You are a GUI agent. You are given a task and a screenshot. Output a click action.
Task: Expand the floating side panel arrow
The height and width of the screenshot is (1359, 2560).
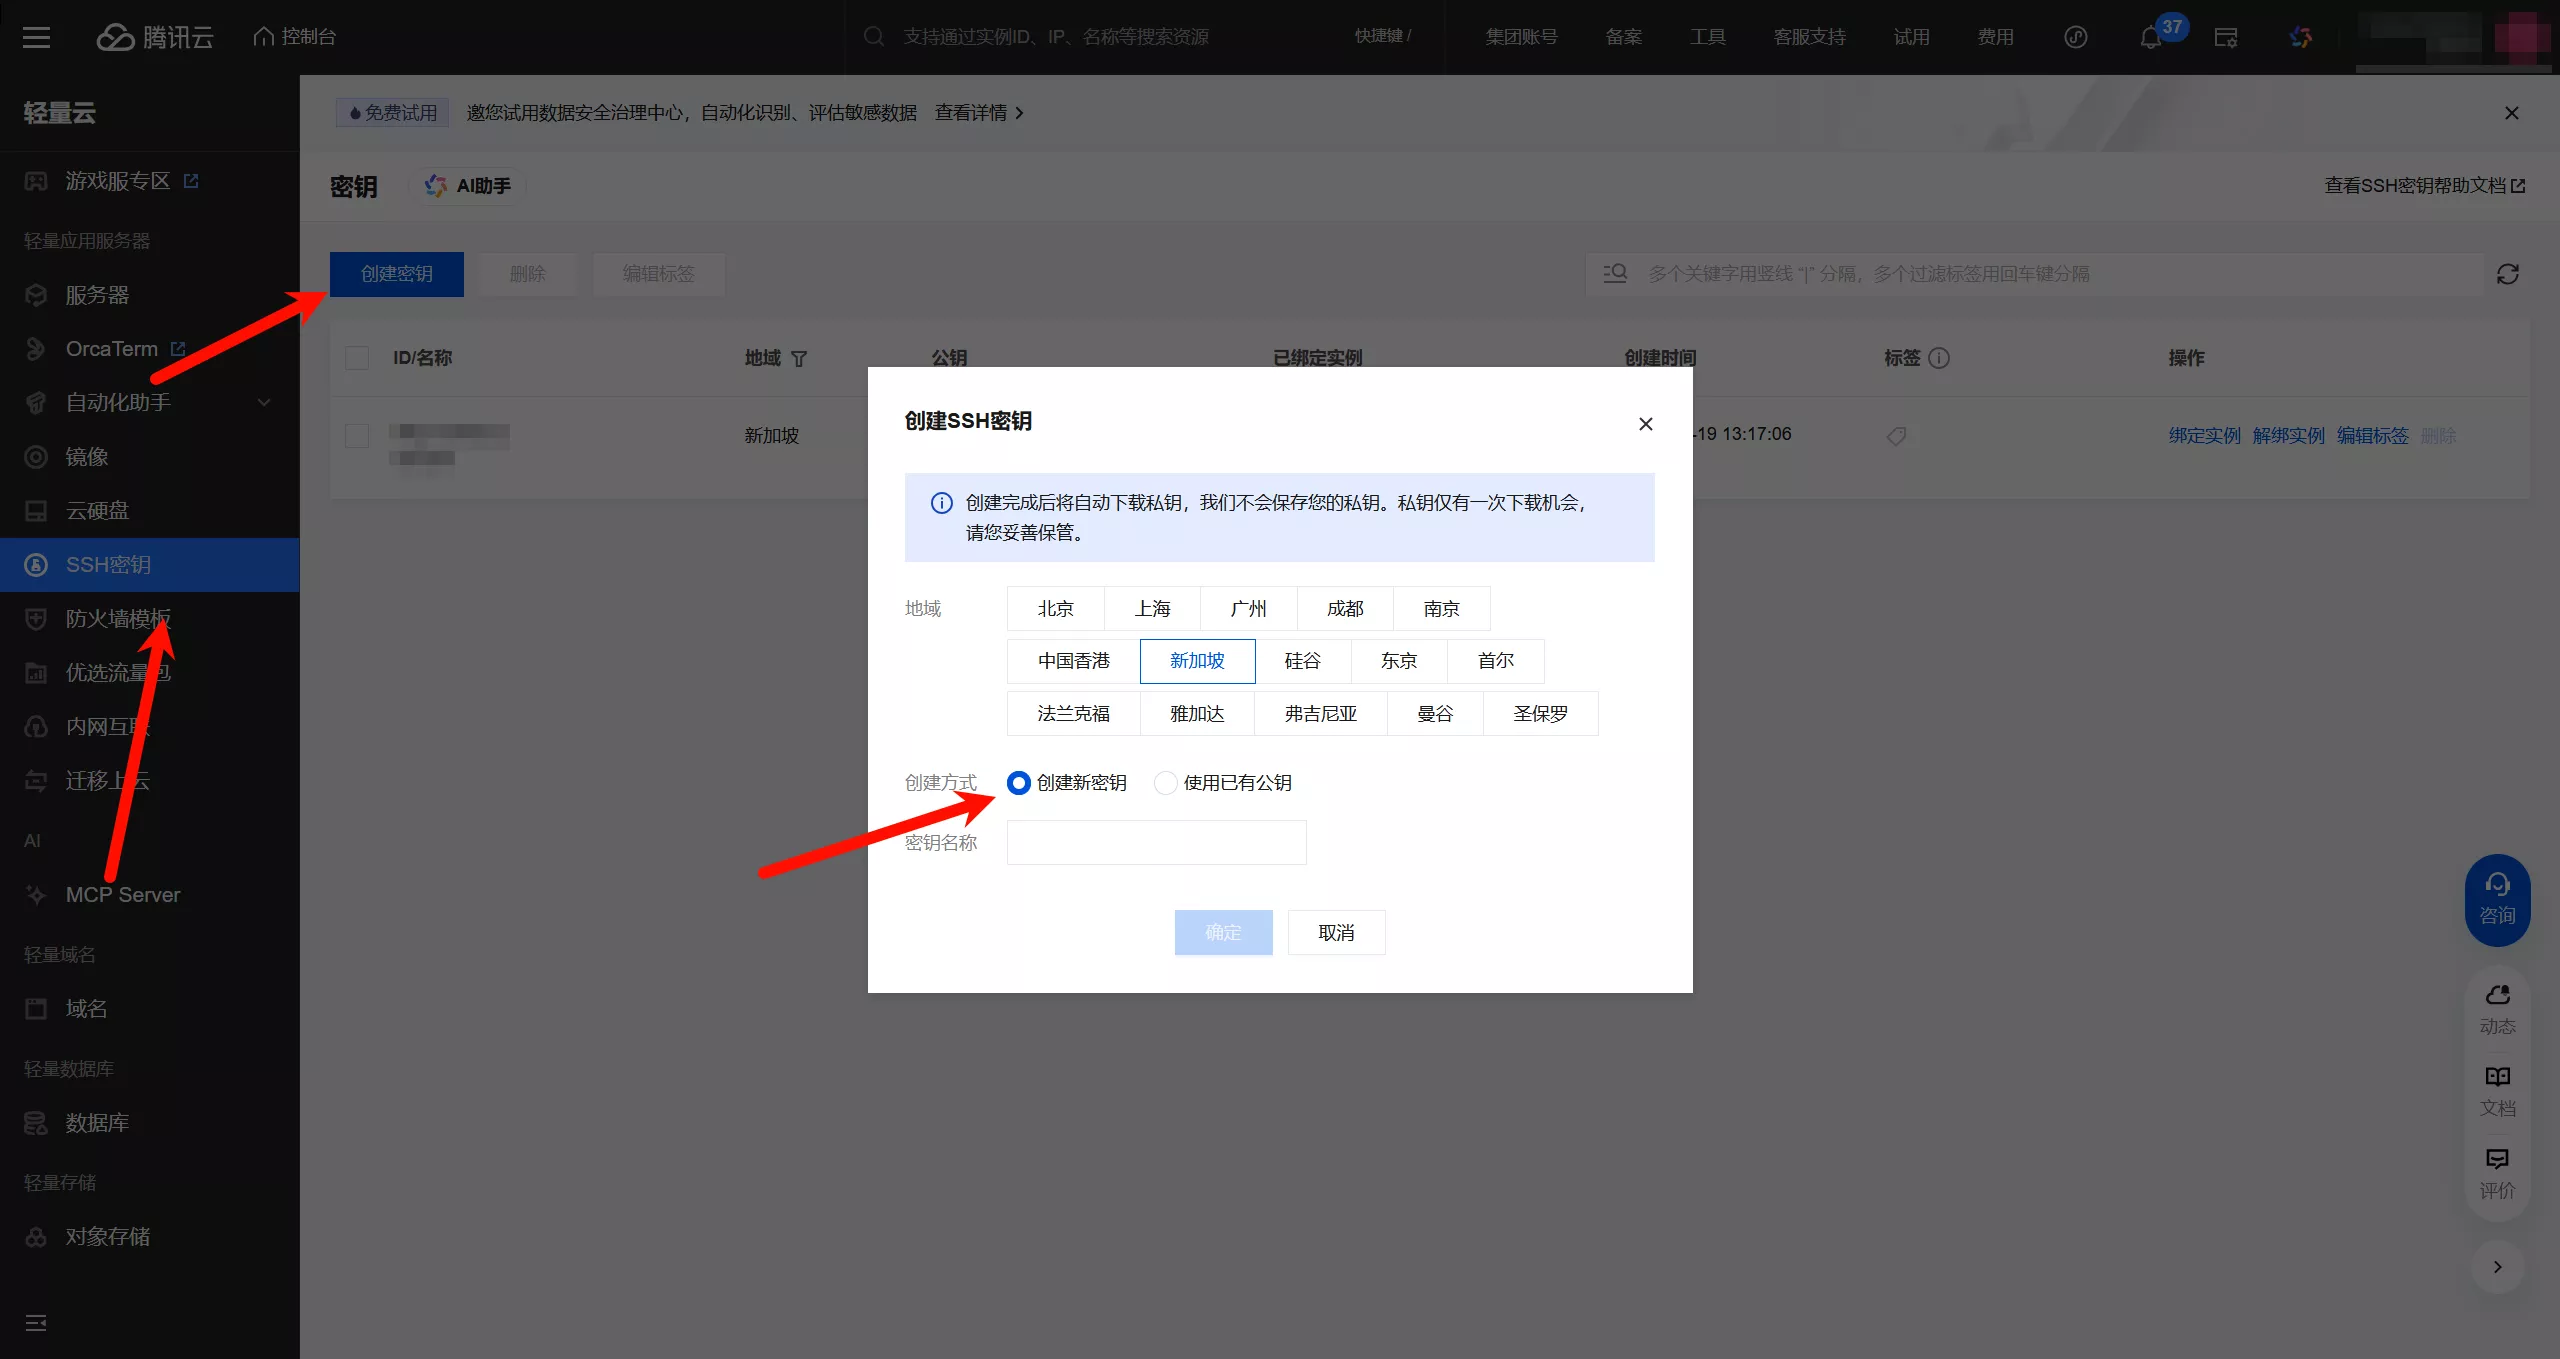click(x=2497, y=1267)
